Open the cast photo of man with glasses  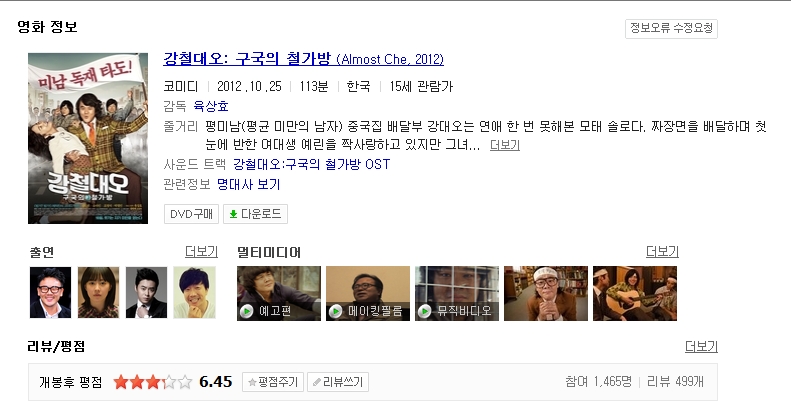pyautogui.click(x=50, y=293)
